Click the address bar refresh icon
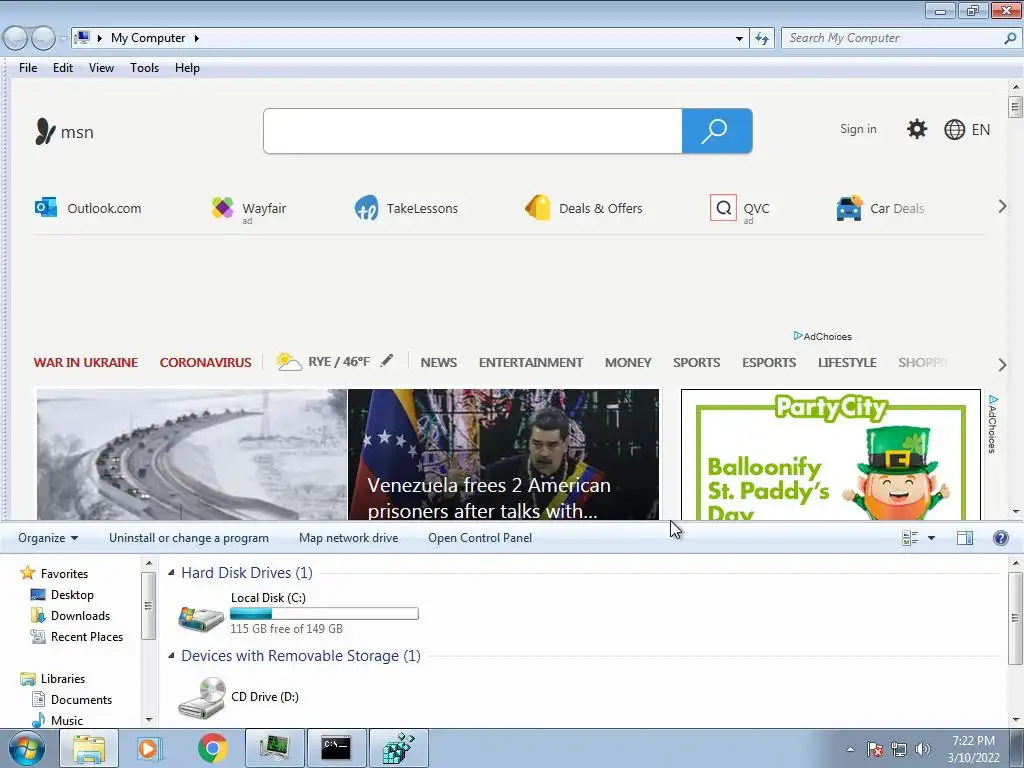1024x768 pixels. pos(761,38)
